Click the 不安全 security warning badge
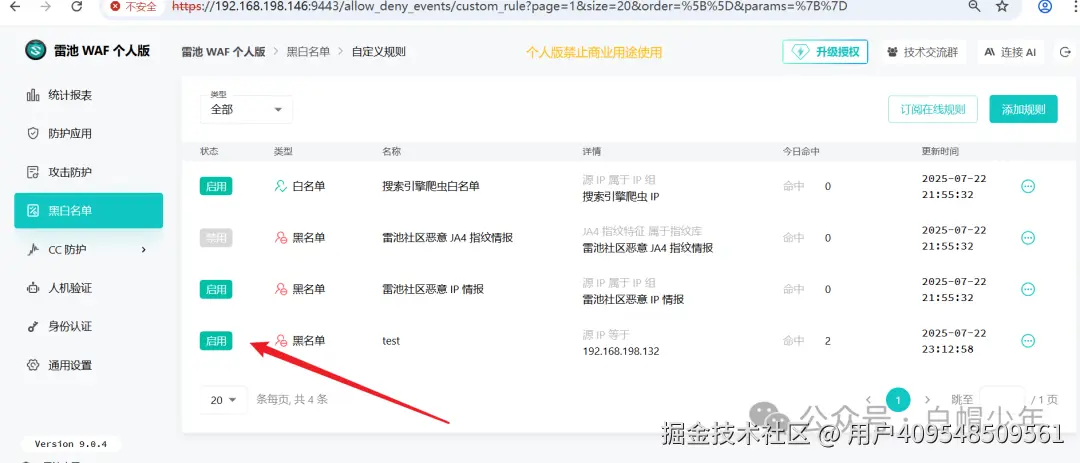Screen dimensions: 1080x463 pos(134,6)
